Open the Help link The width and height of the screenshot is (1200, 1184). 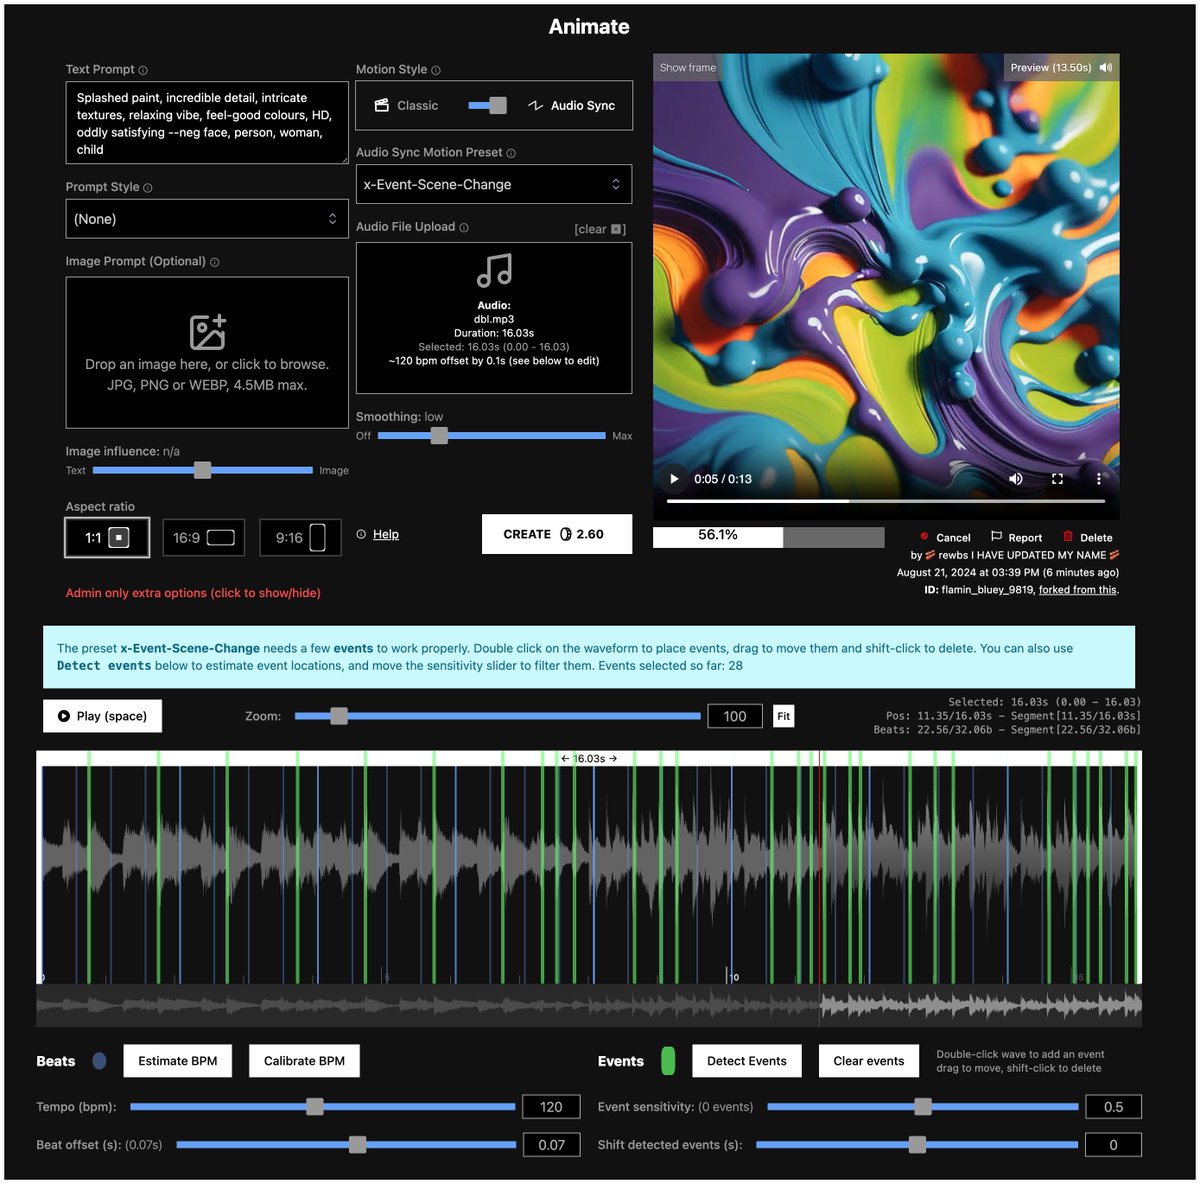click(x=386, y=534)
